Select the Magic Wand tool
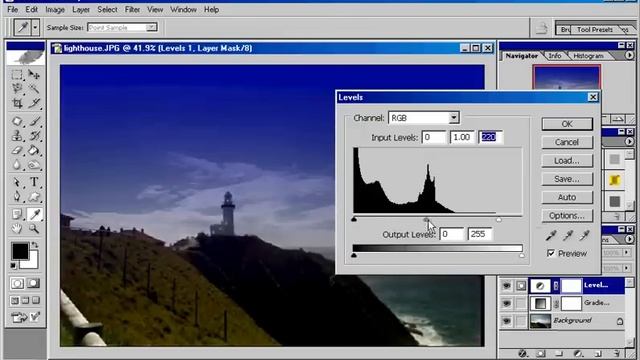This screenshot has width=640, height=360. click(x=34, y=89)
